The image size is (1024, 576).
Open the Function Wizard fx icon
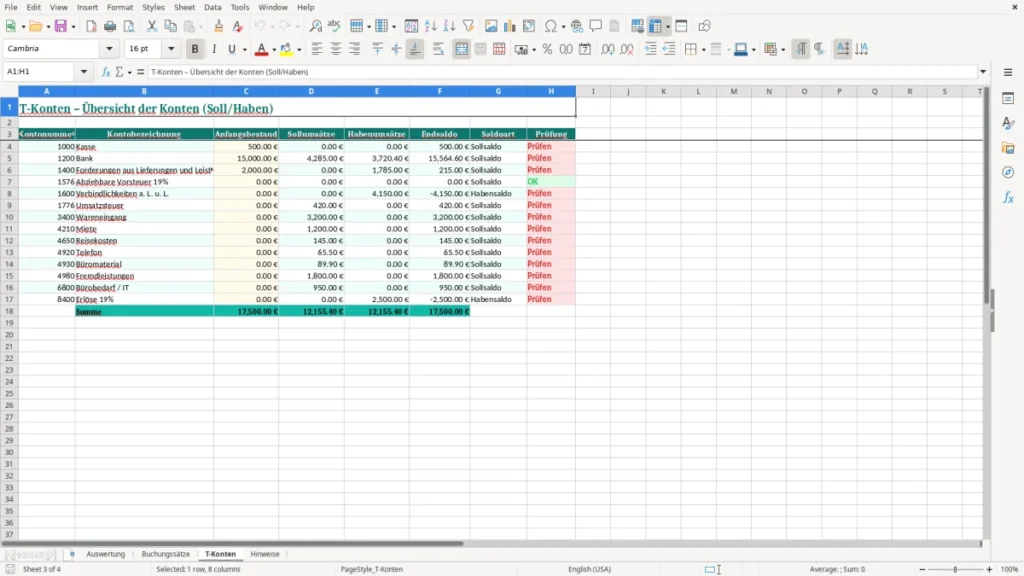coord(106,72)
